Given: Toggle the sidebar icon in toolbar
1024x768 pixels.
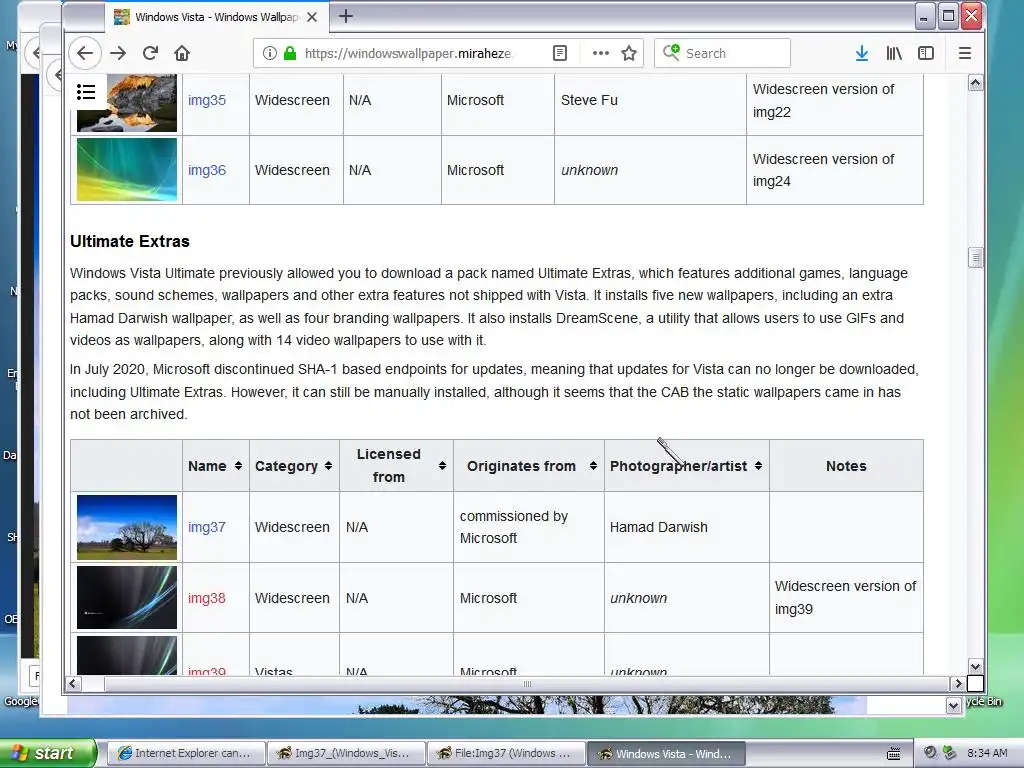Looking at the screenshot, I should pos(926,54).
